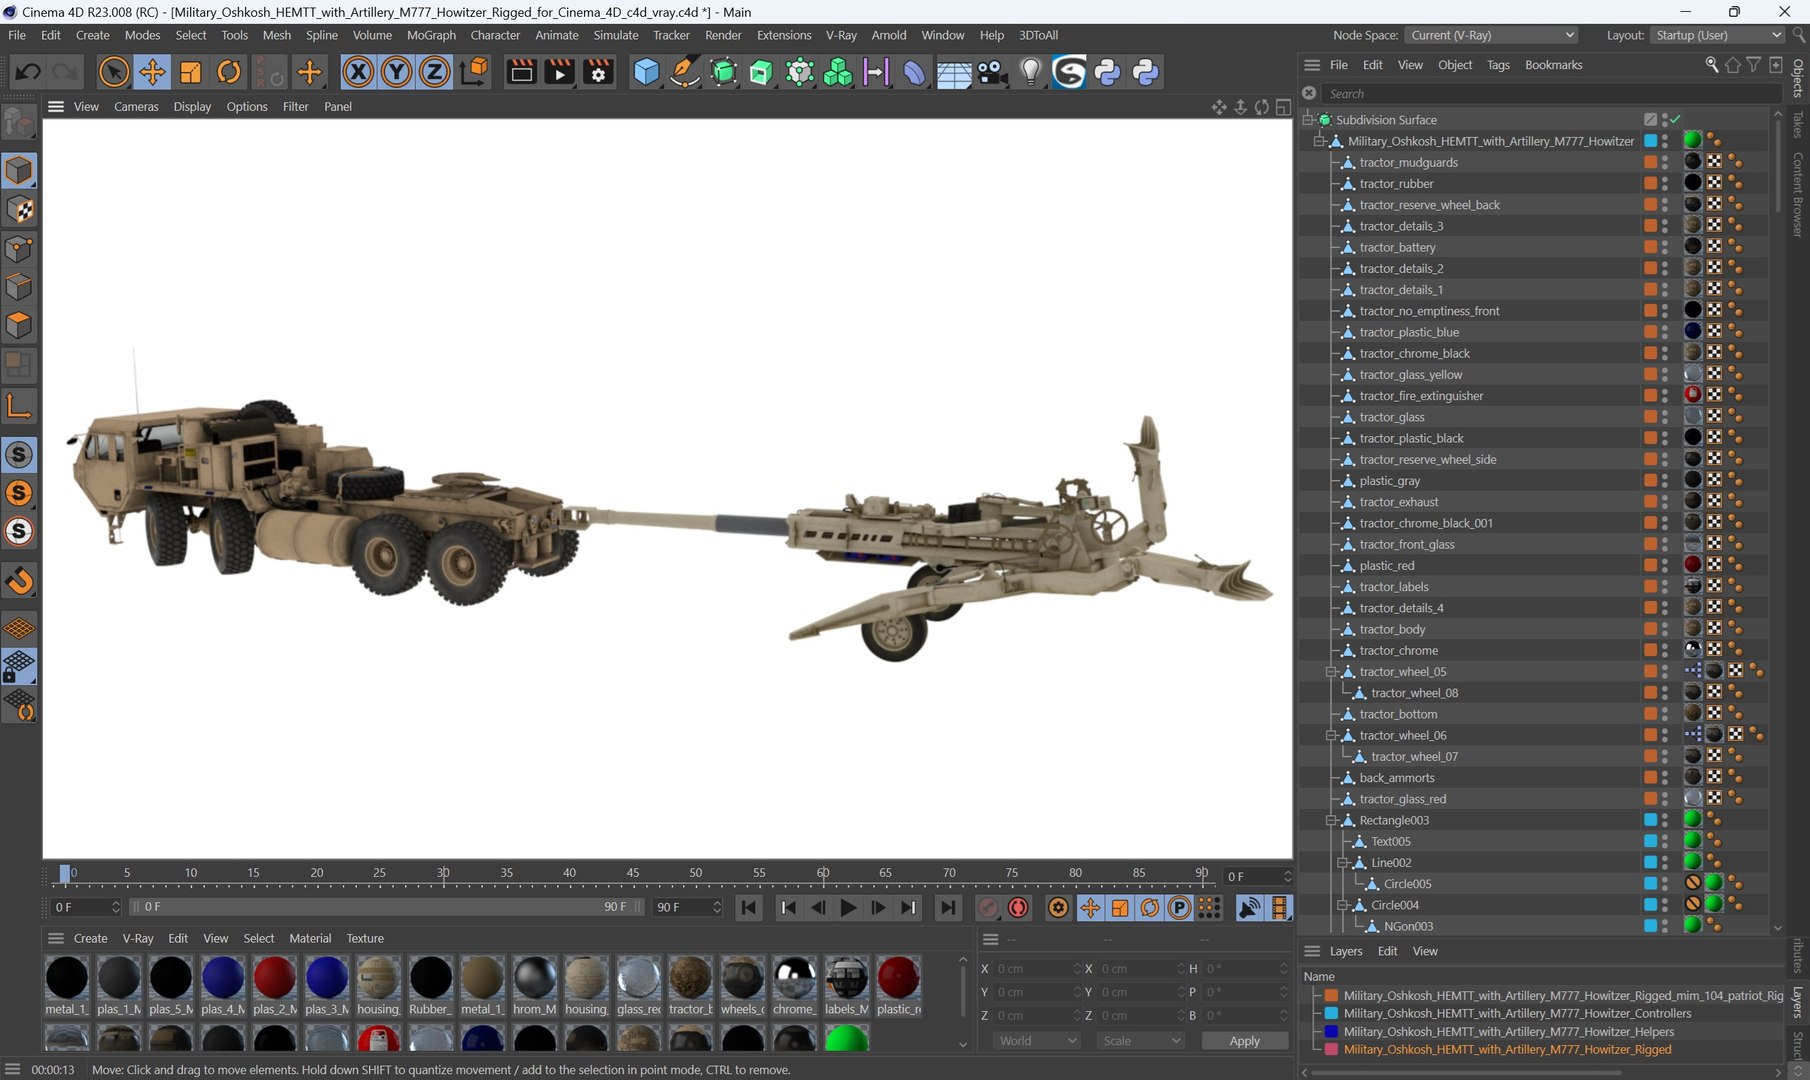Viewport: 1810px width, 1080px height.
Task: Open the Extensions menu
Action: coord(784,35)
